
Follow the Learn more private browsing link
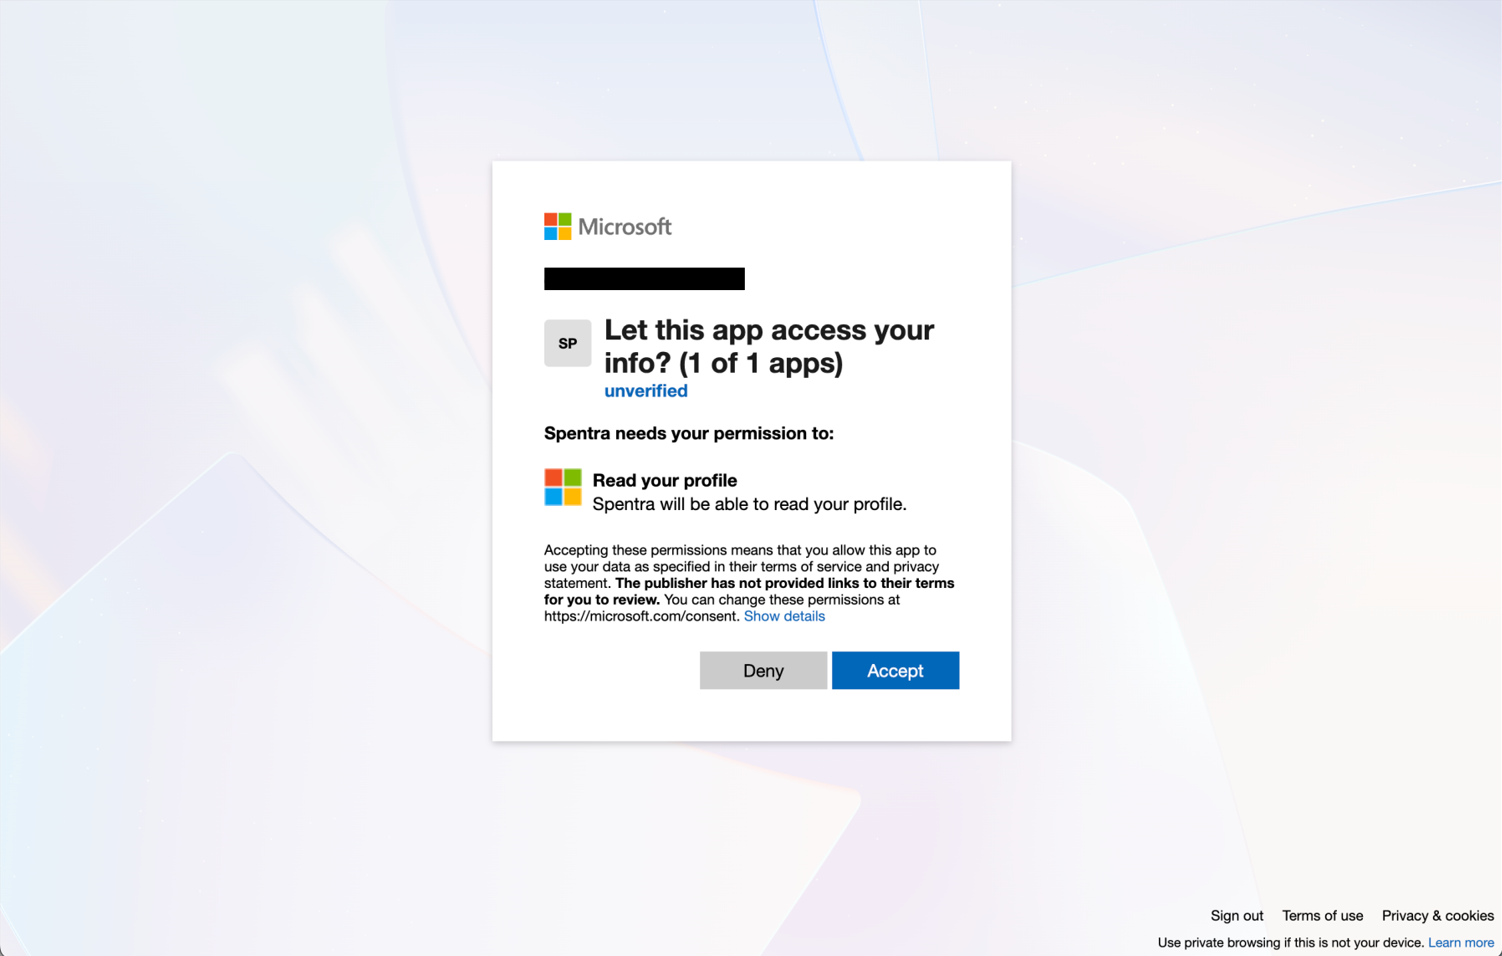tap(1461, 942)
